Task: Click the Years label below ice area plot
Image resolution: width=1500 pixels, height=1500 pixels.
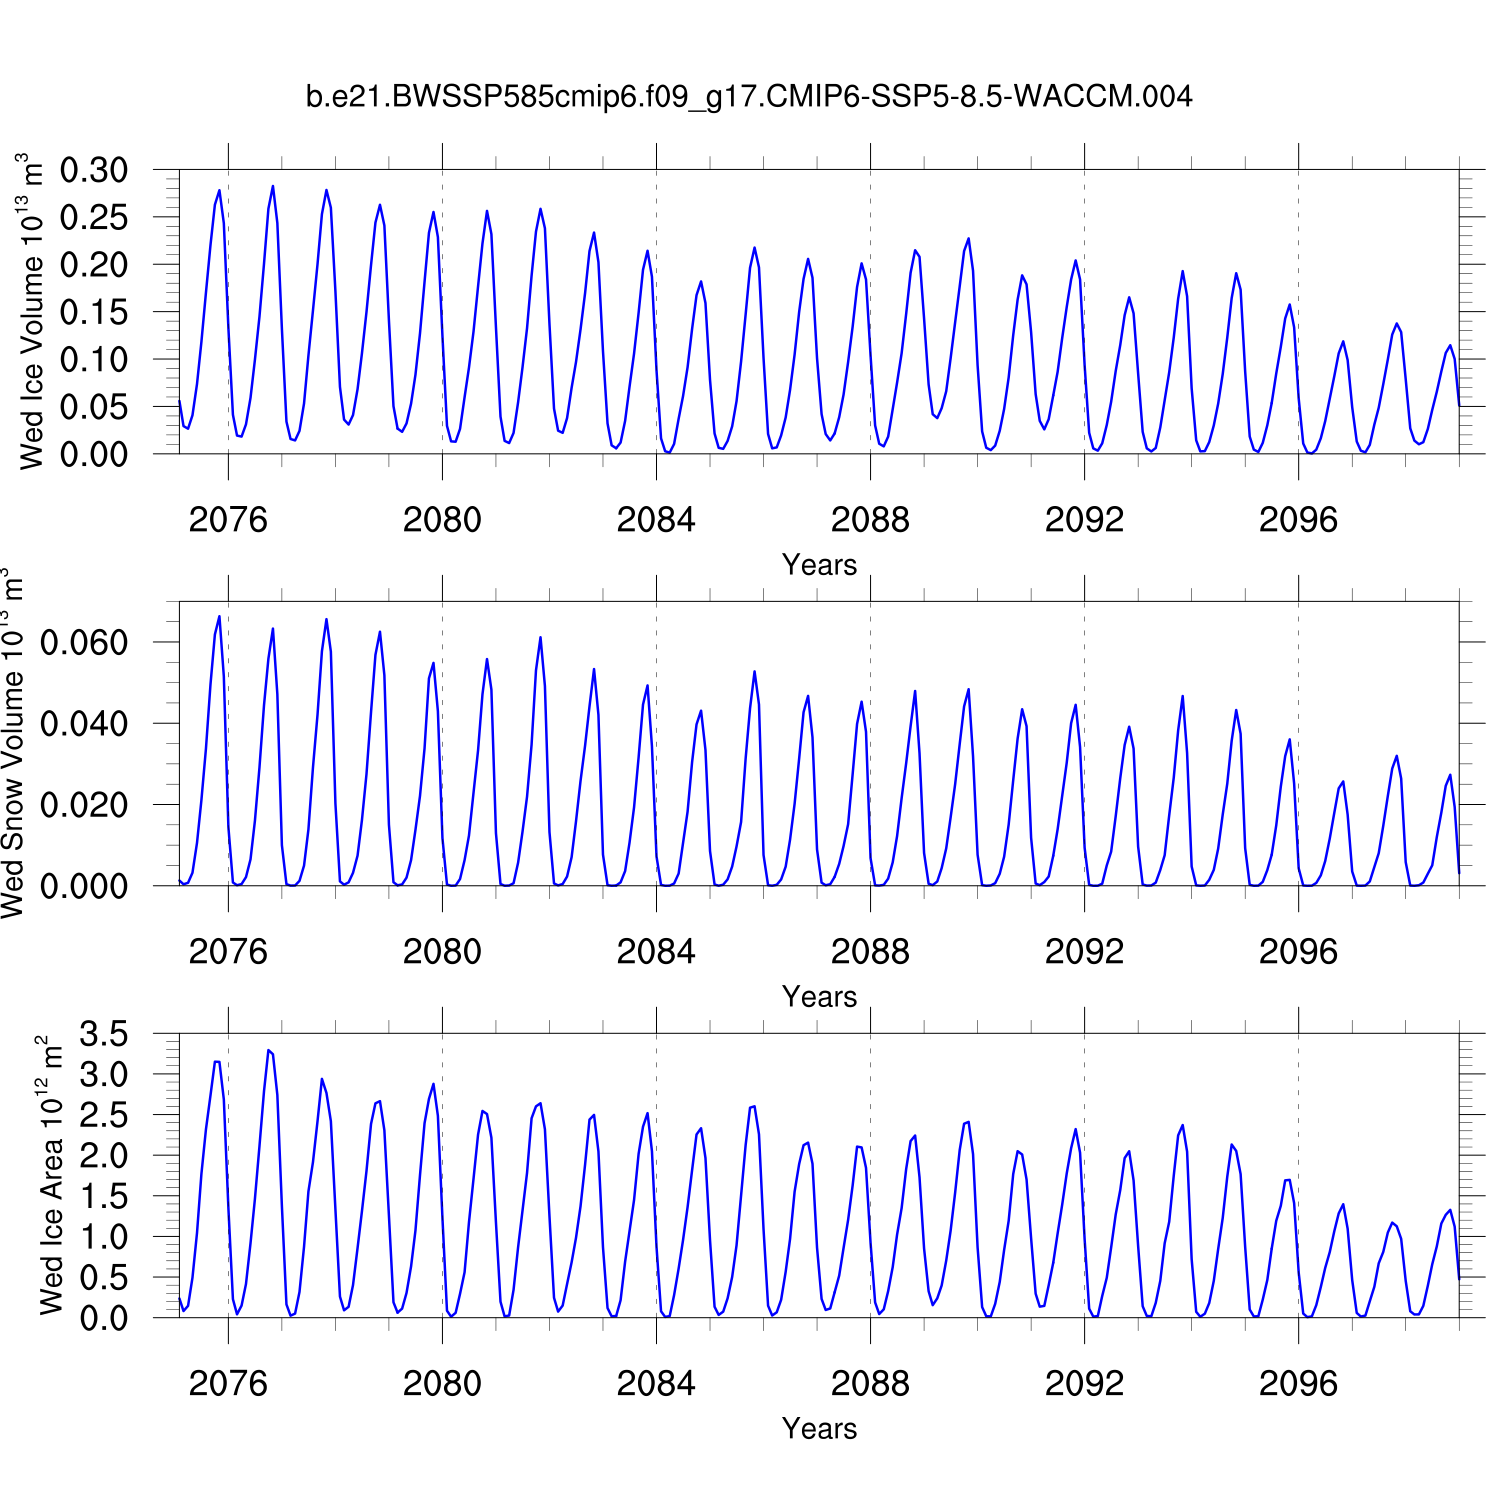Action: (819, 1429)
